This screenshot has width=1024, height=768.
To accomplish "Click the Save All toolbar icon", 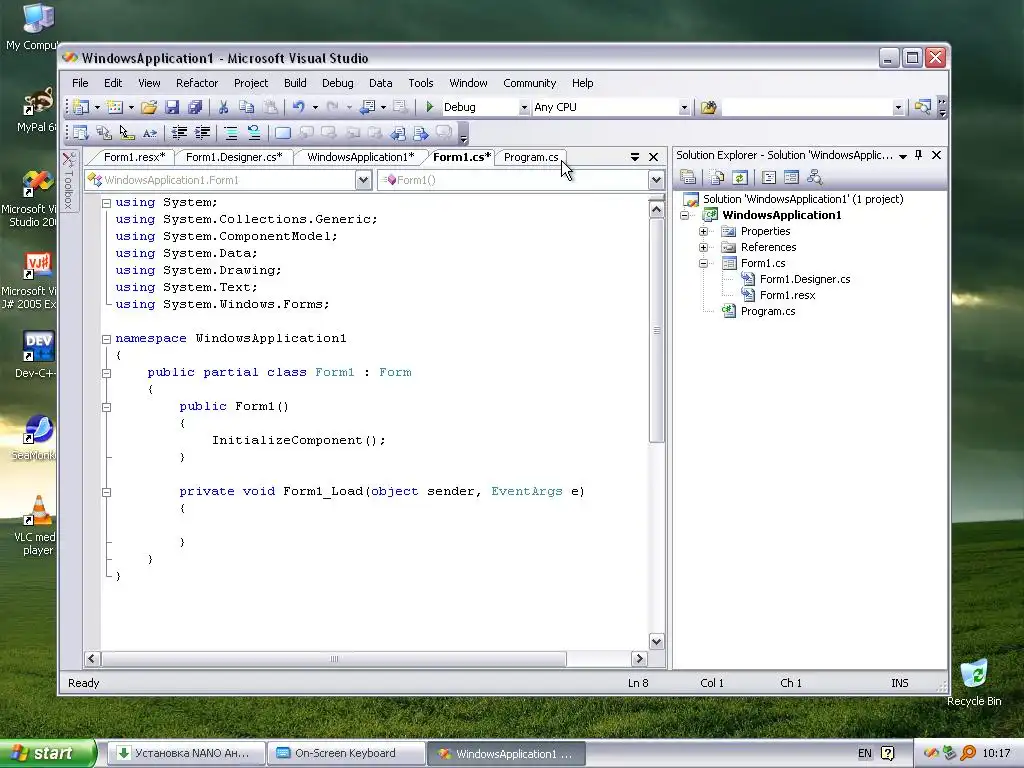I will 195,107.
